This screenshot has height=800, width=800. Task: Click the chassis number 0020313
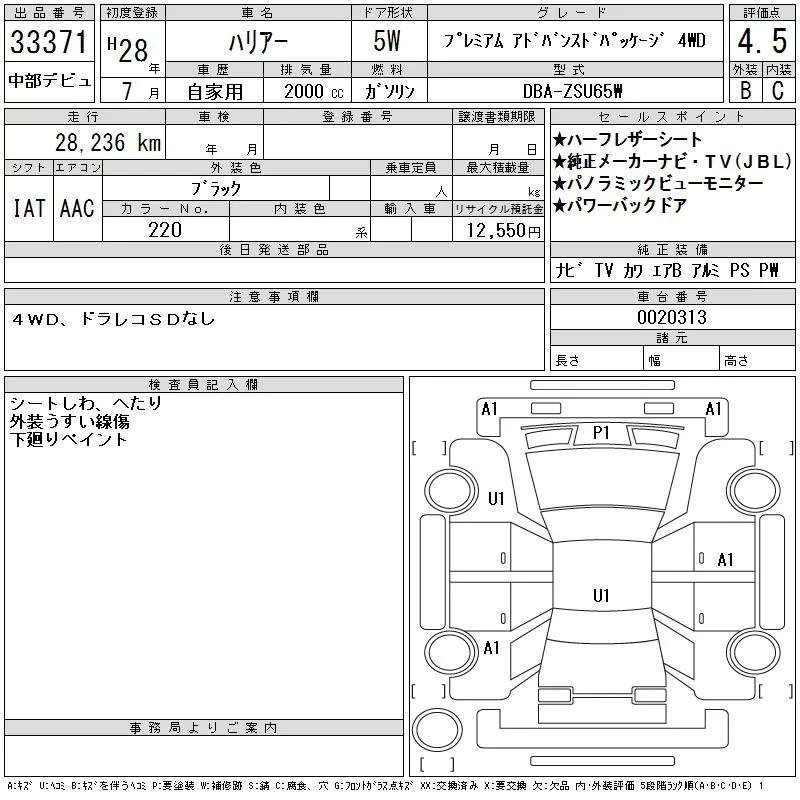(672, 317)
